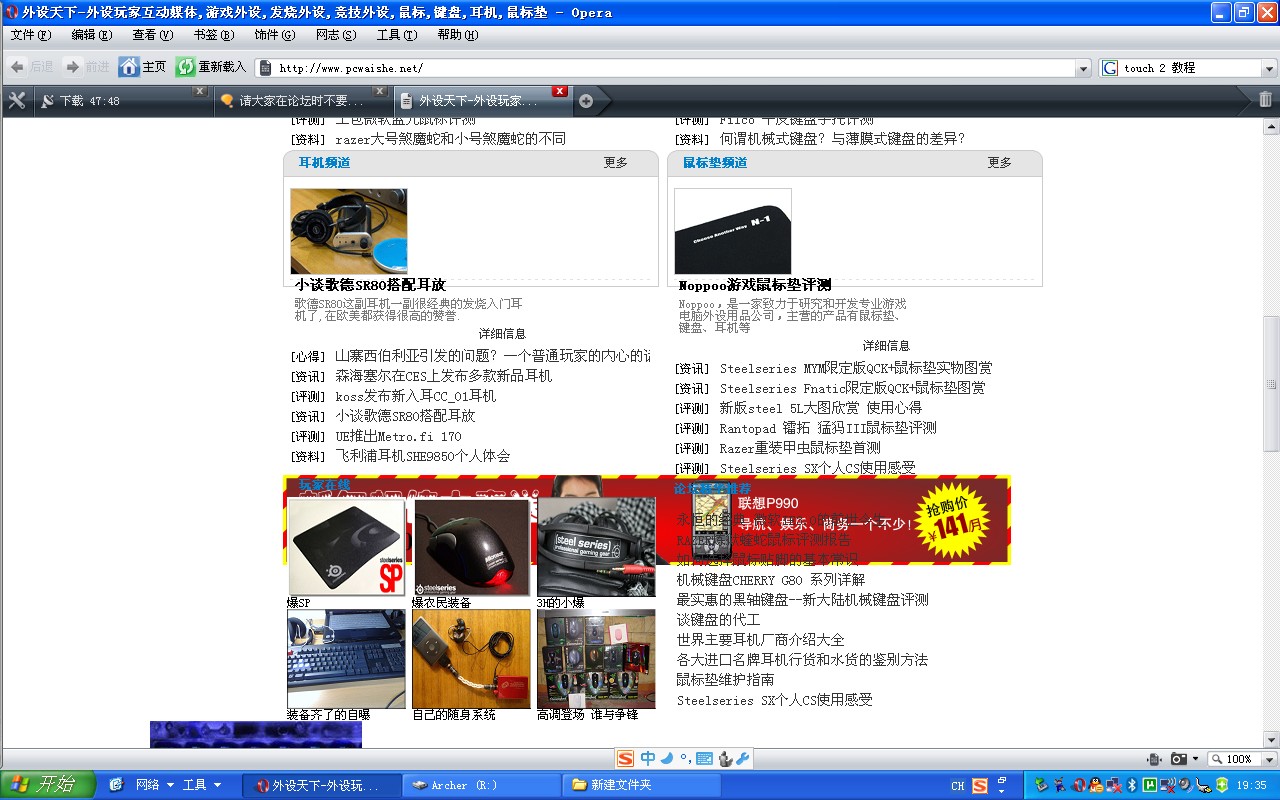Open the closed tabs trash can
This screenshot has width=1280, height=800.
click(x=1265, y=100)
